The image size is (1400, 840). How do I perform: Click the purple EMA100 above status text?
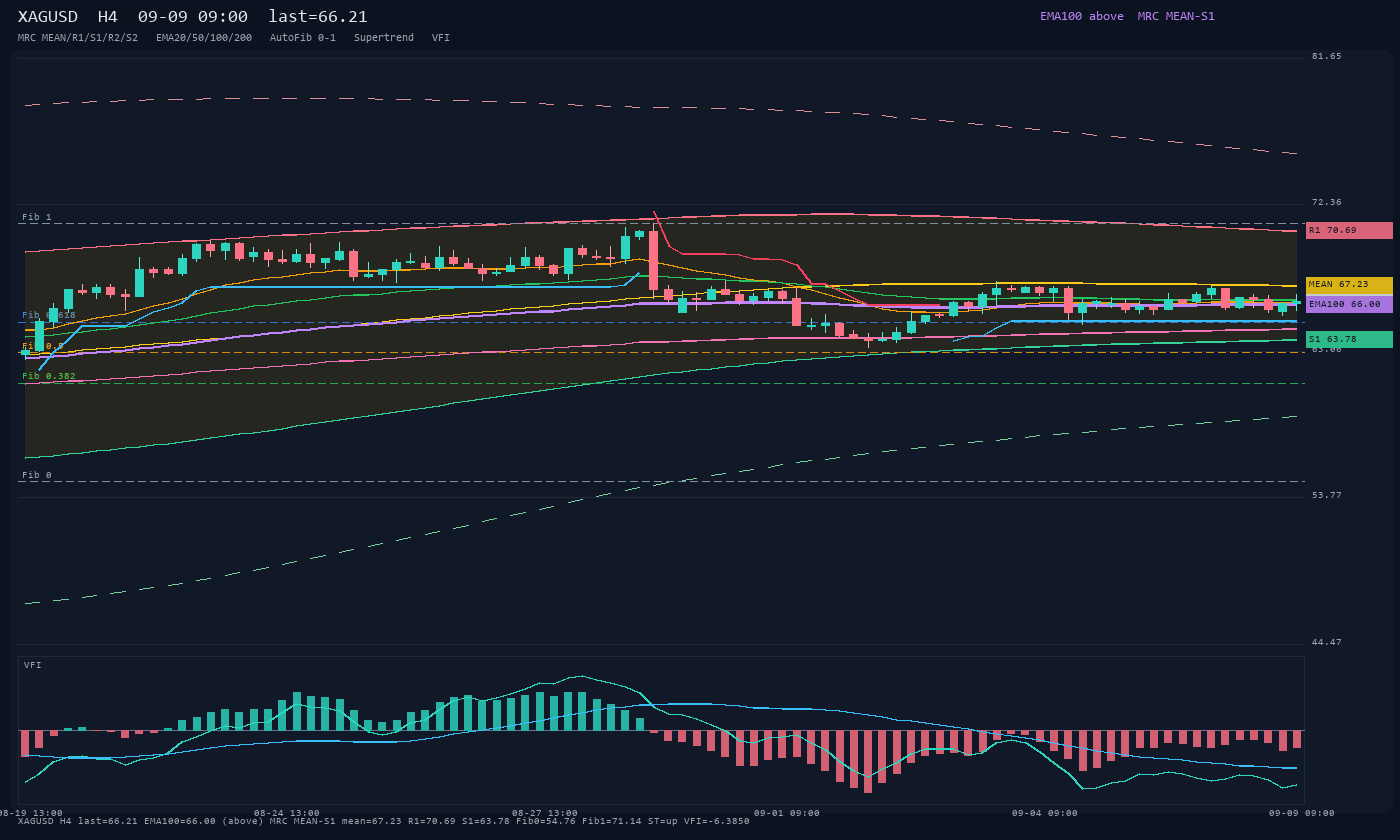(x=1082, y=16)
